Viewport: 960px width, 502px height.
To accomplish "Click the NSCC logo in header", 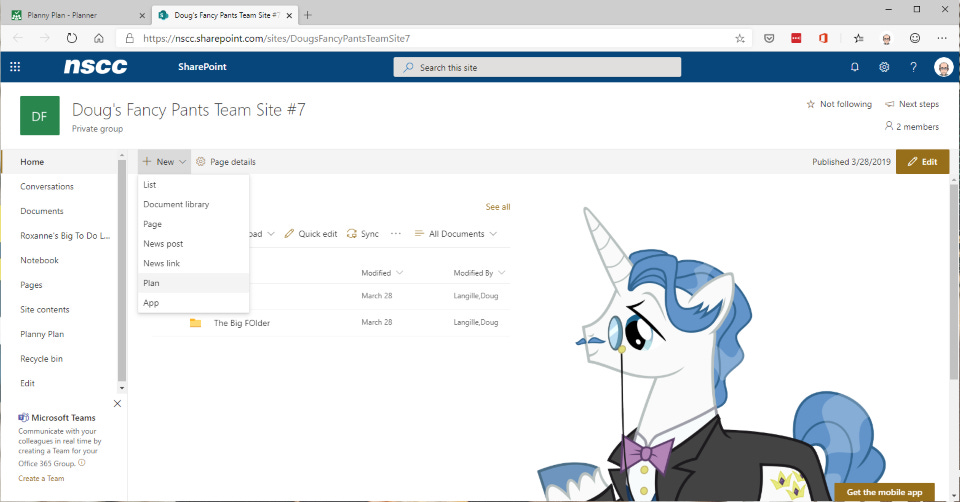I will (96, 67).
